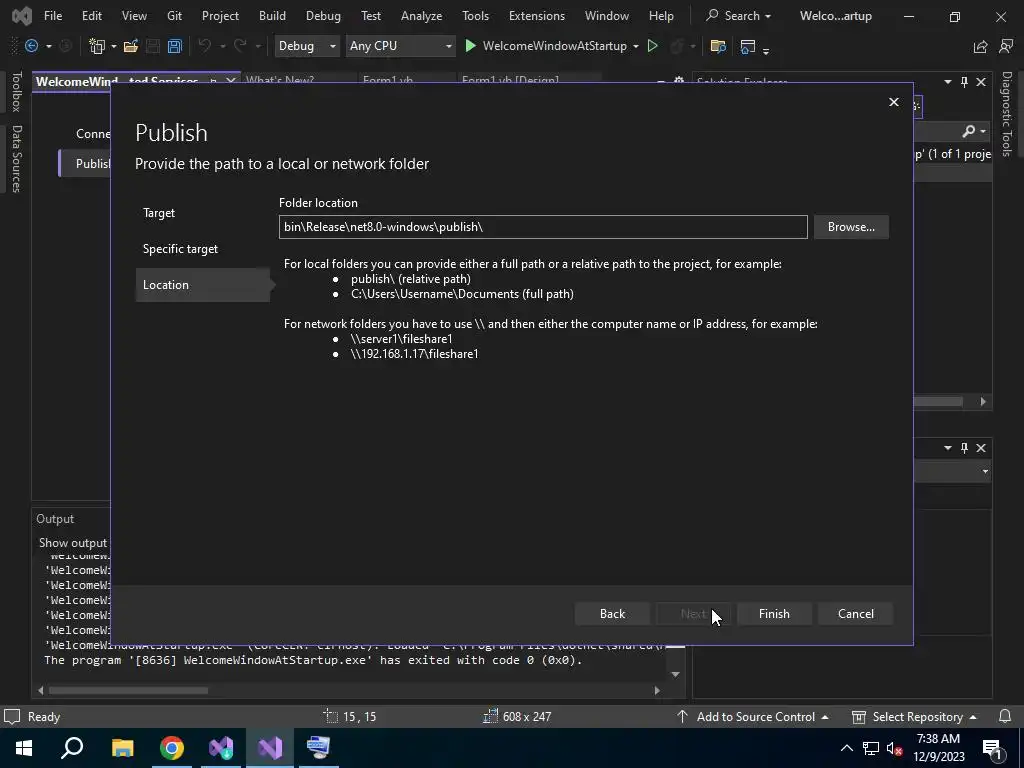
Task: Open the Git menu
Action: (174, 16)
